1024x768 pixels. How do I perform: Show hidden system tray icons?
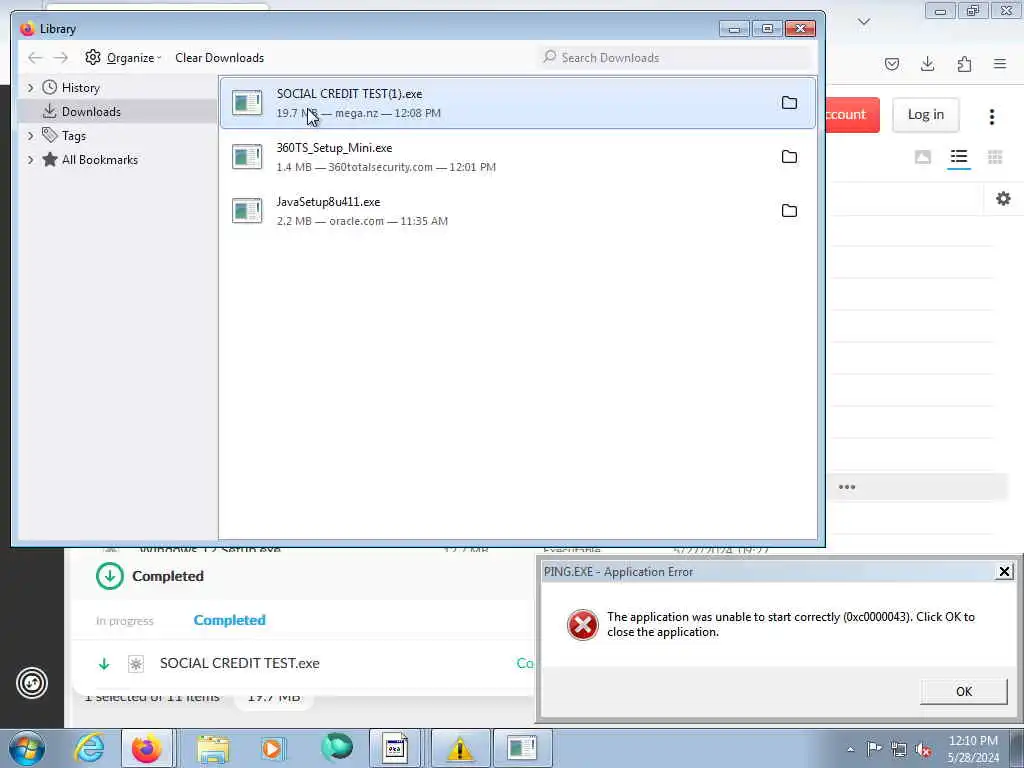coord(850,749)
